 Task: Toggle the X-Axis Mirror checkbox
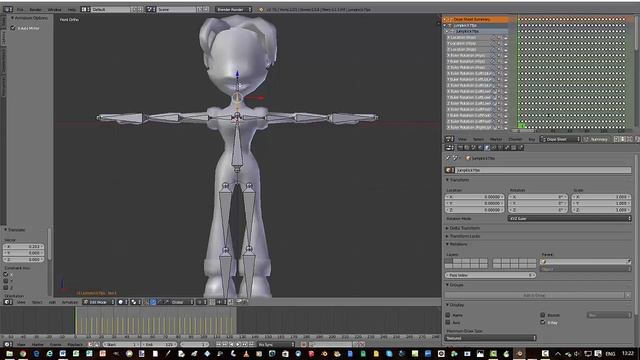(x=13, y=28)
